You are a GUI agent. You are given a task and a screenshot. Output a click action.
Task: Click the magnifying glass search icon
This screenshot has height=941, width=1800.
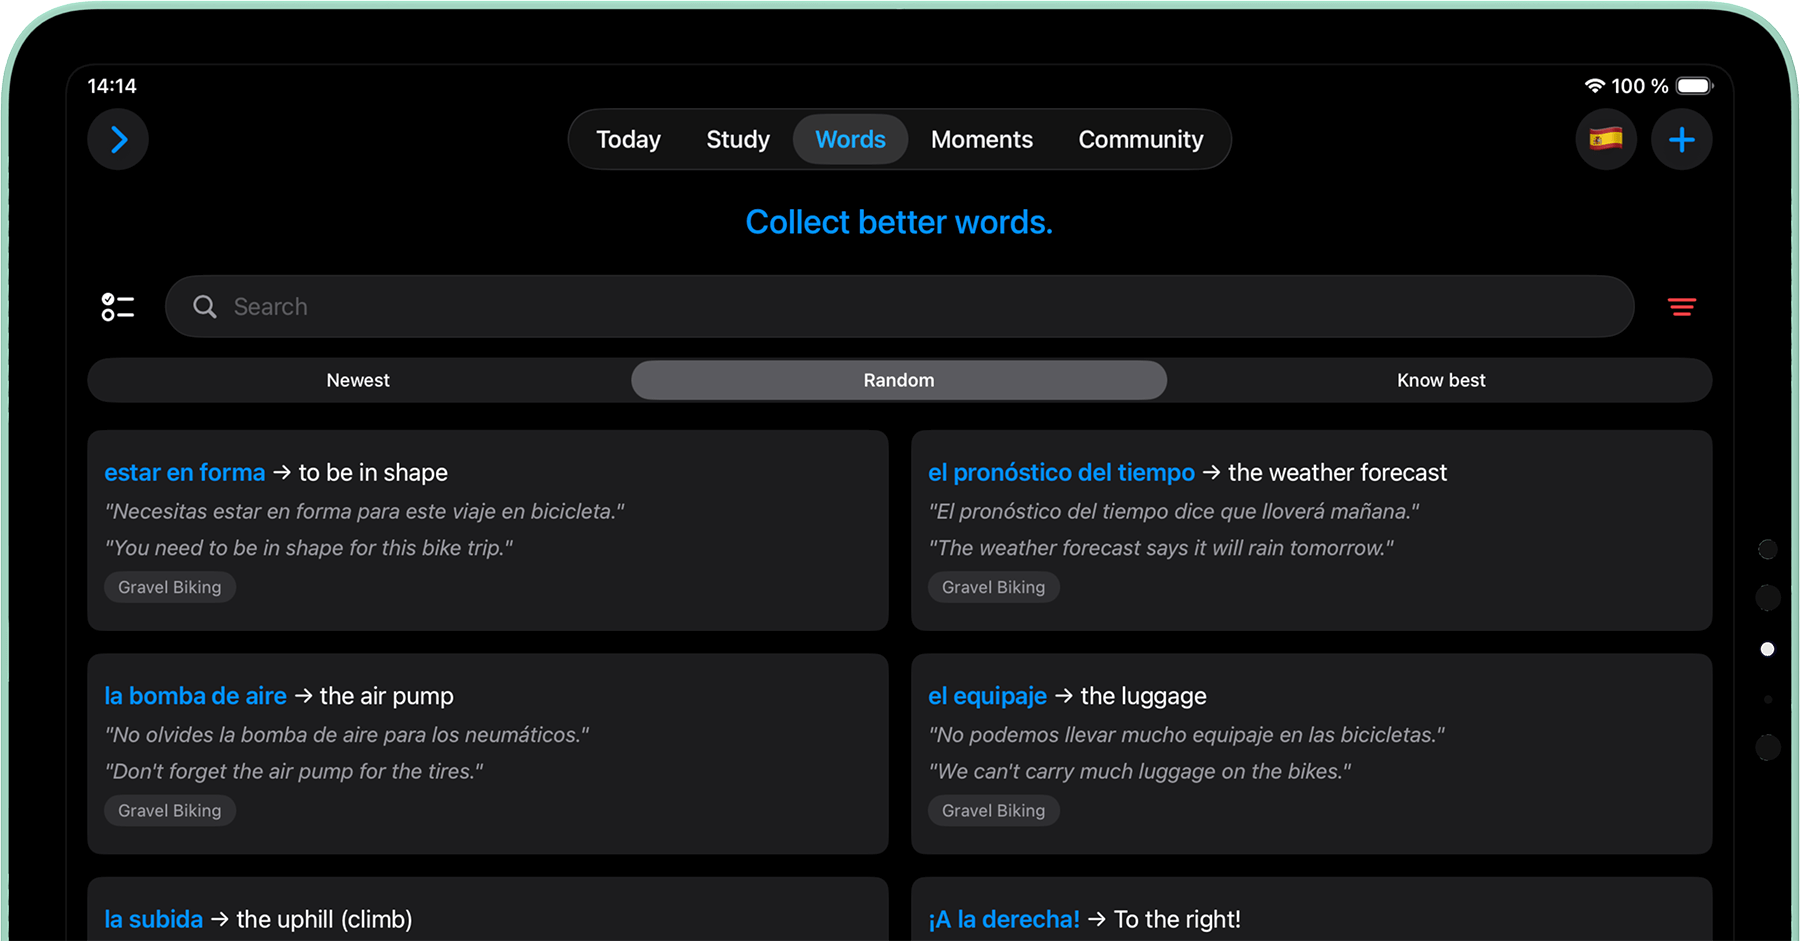point(204,306)
